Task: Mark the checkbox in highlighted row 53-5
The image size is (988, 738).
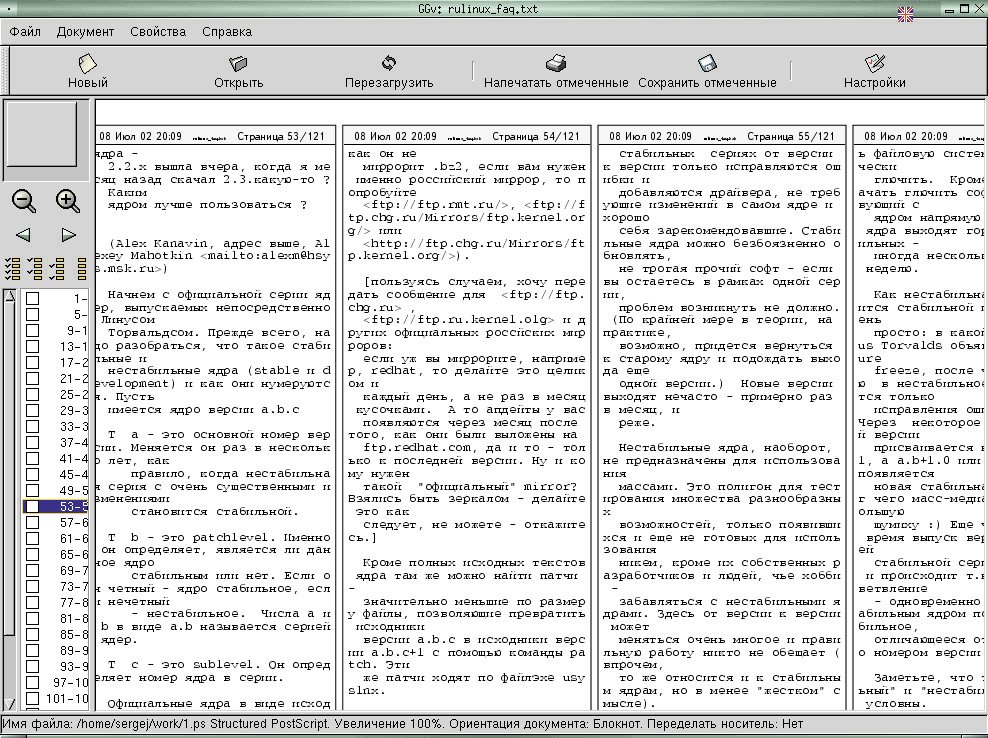Action: [32, 507]
